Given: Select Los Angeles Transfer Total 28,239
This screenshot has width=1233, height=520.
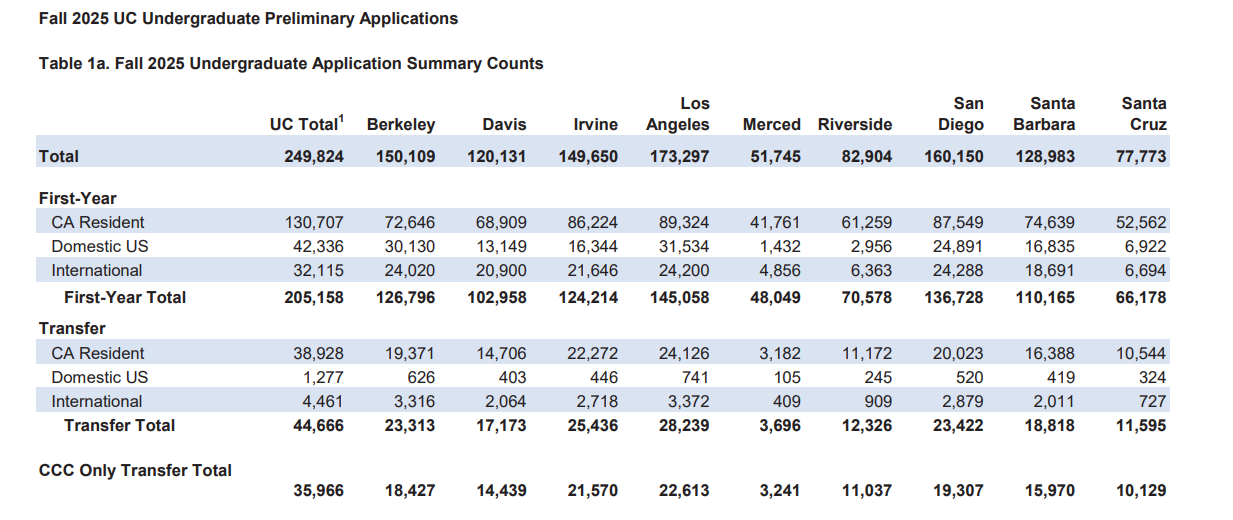Looking at the screenshot, I should pyautogui.click(x=684, y=425).
